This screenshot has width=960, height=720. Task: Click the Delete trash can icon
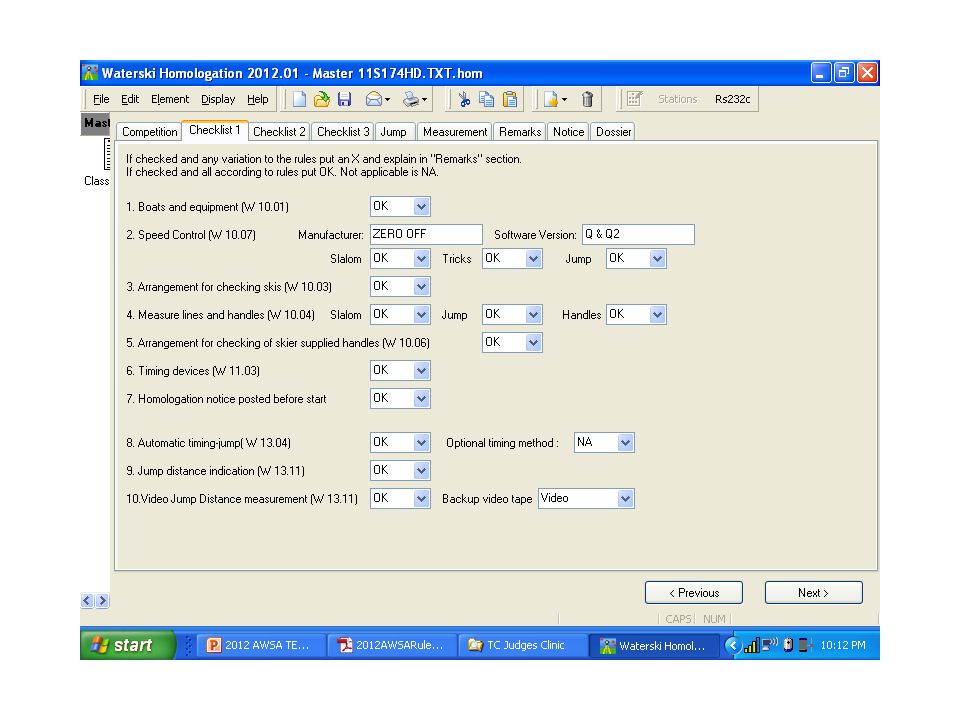point(587,99)
